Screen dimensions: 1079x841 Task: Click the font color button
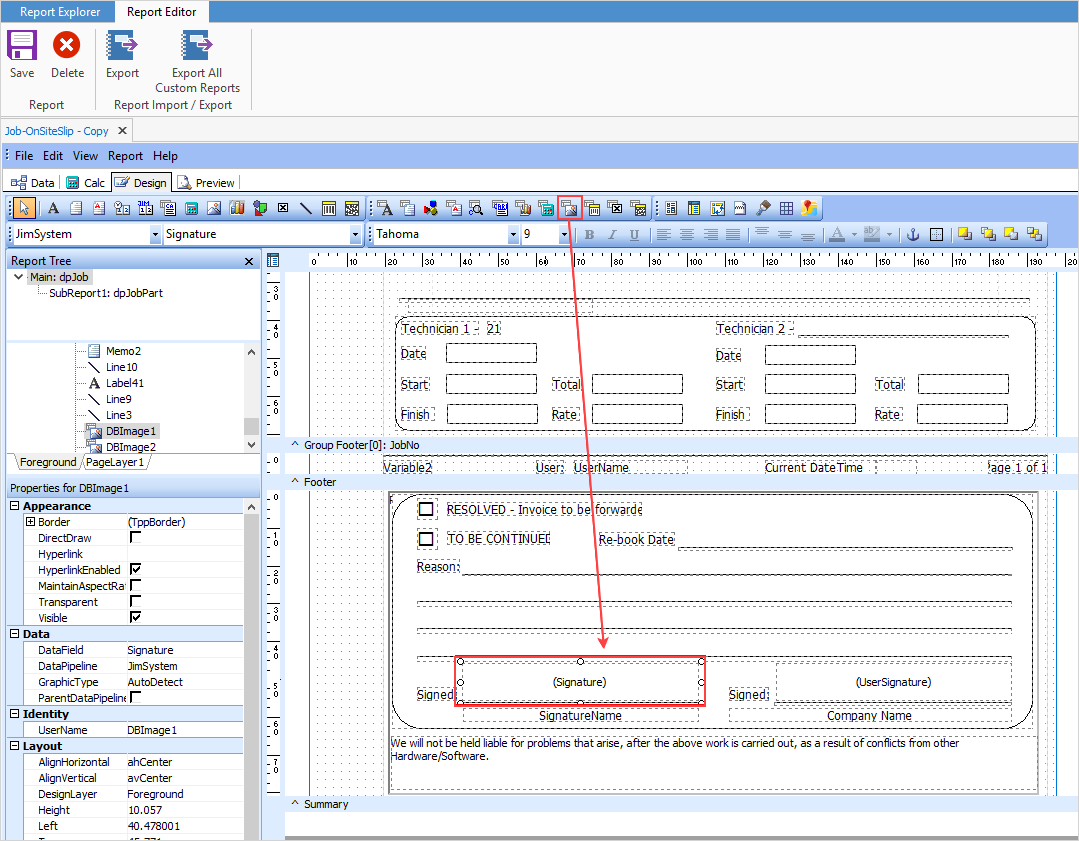coord(837,234)
